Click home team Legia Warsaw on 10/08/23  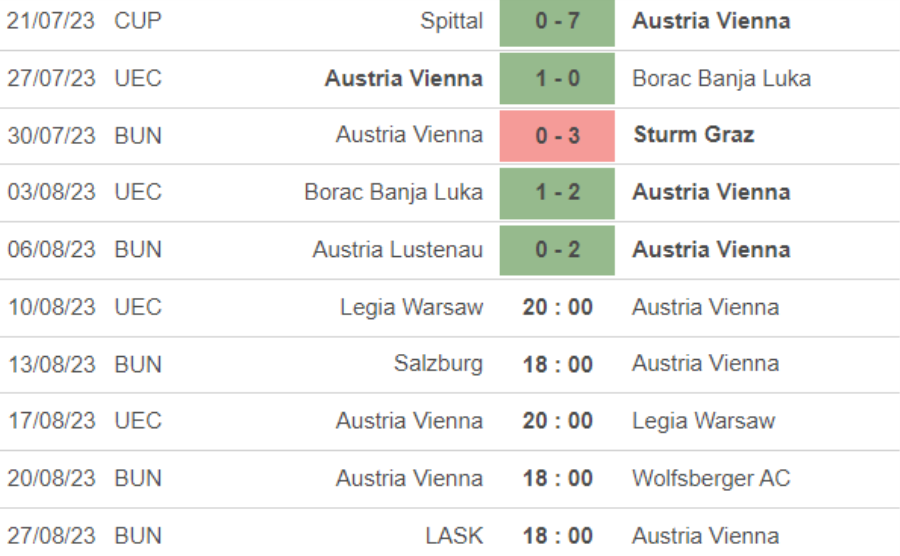411,307
